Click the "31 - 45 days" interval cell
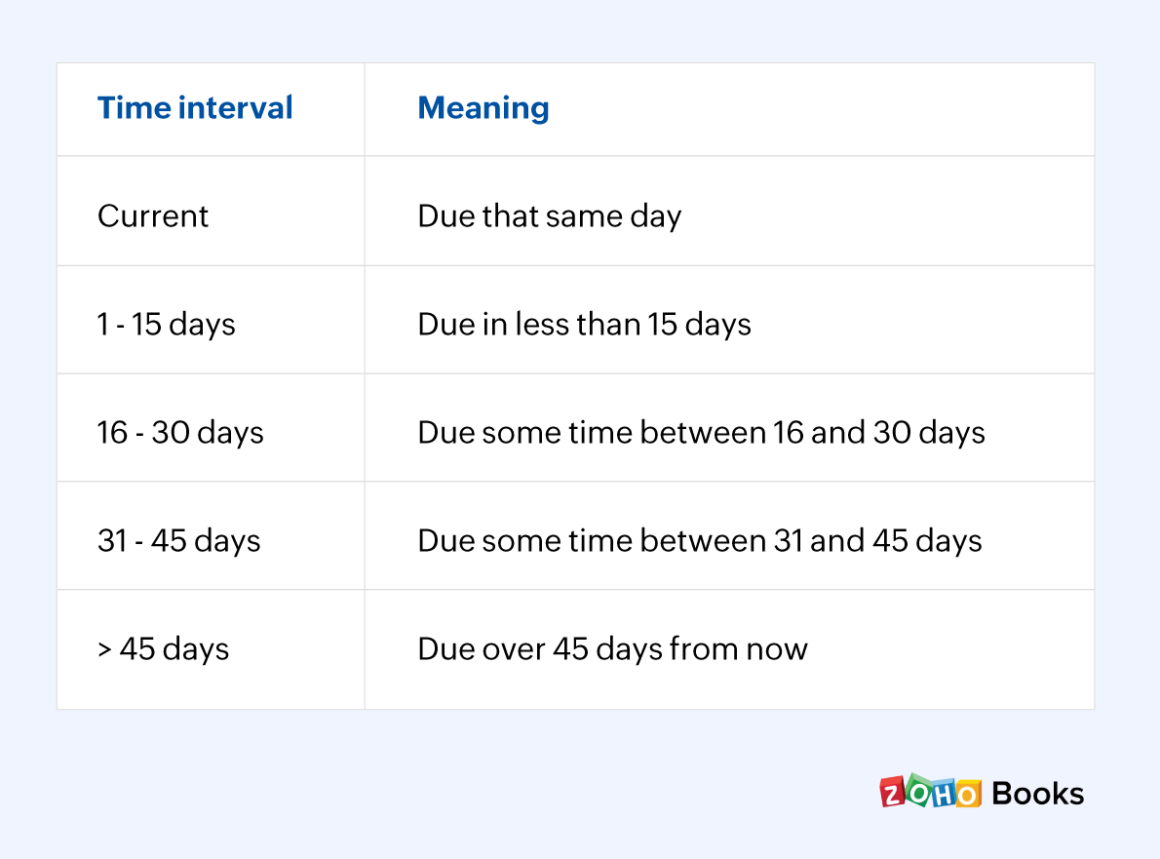Viewport: 1160px width, 859px height. (x=179, y=541)
